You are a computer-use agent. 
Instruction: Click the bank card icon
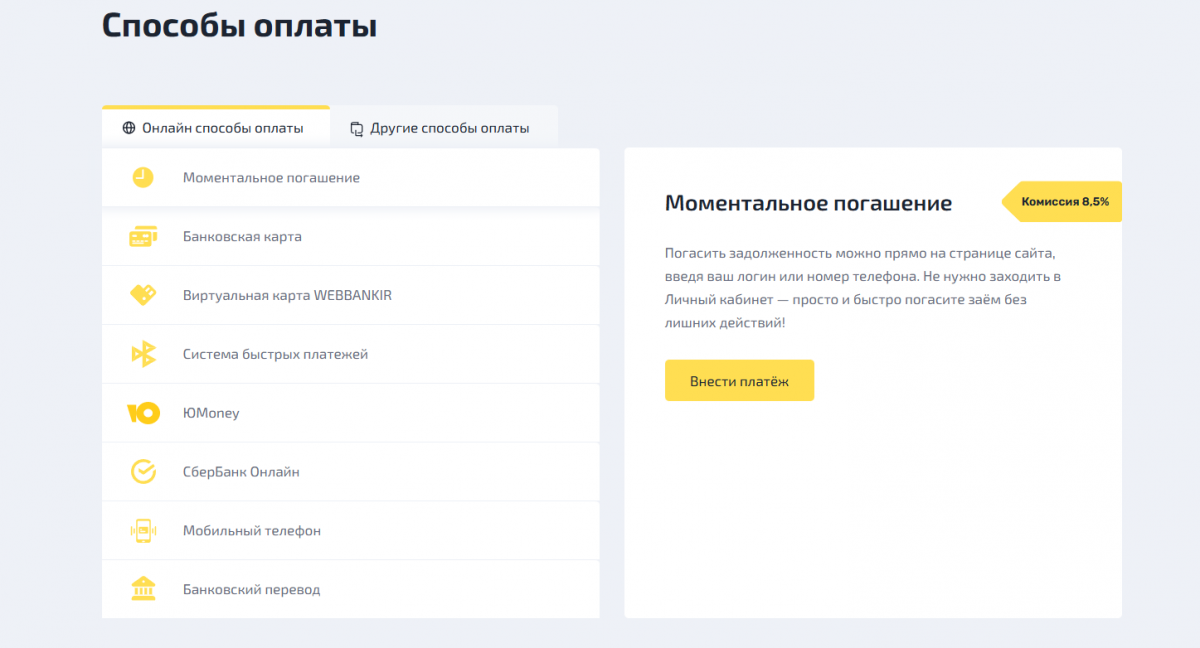143,237
